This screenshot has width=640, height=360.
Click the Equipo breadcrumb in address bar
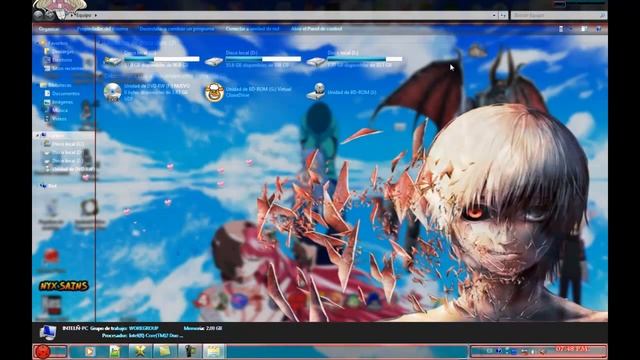click(84, 15)
